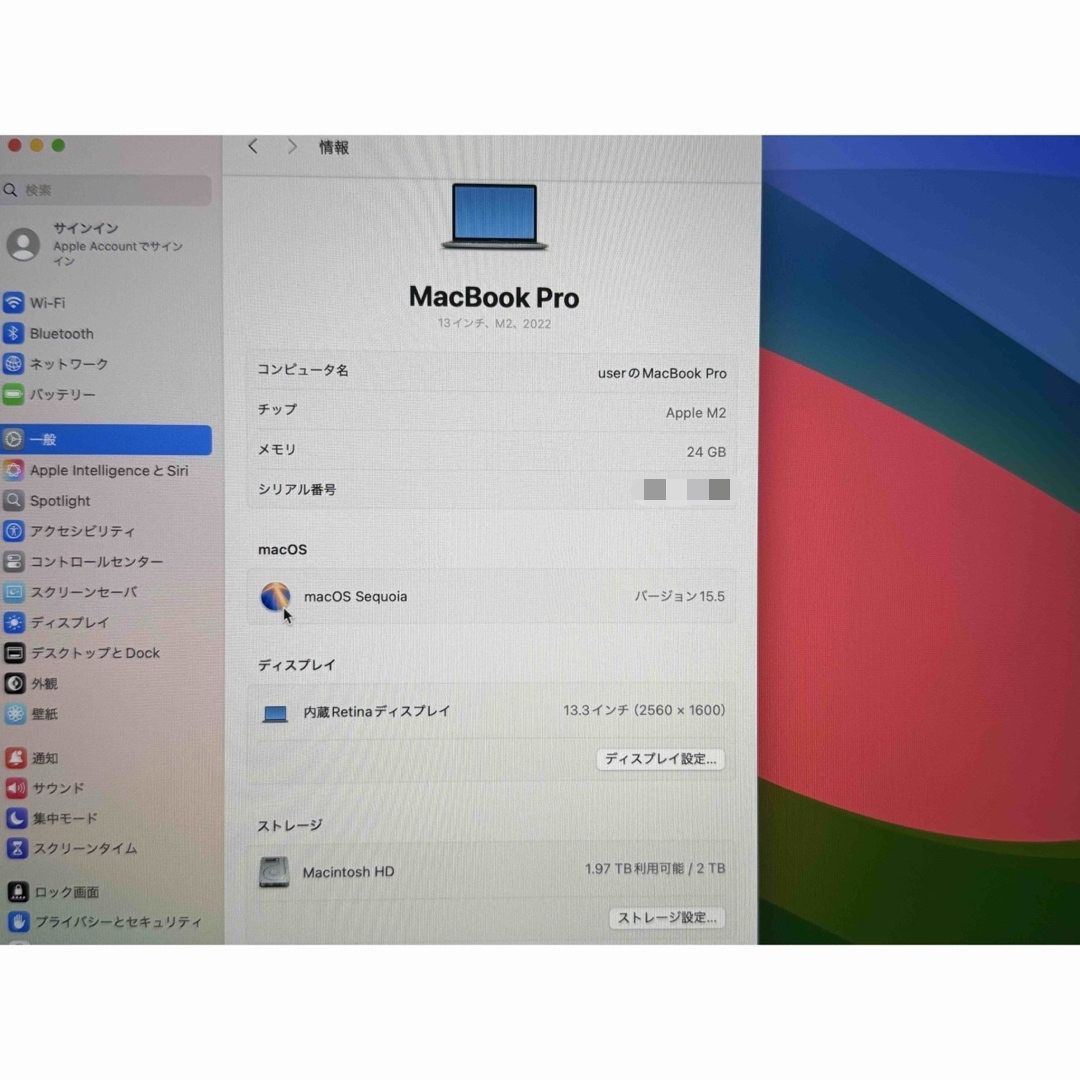The width and height of the screenshot is (1080, 1080).
Task: Open Spotlight magnifier icon
Action: click(13, 501)
